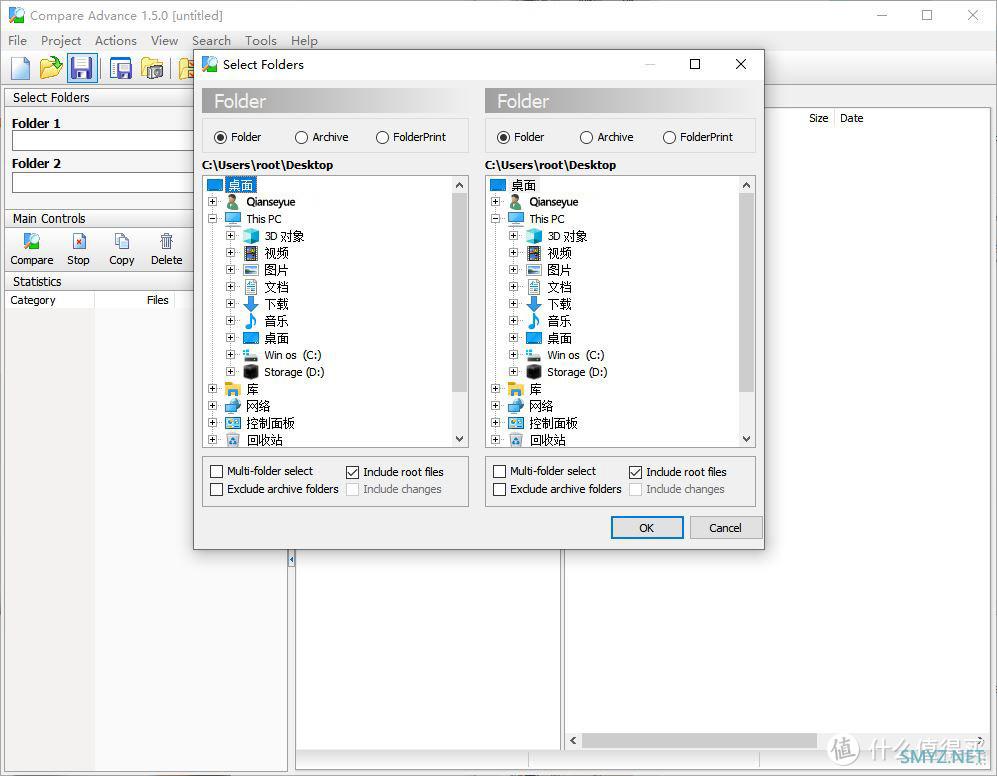Select 音乐 folder in left tree

pos(276,321)
